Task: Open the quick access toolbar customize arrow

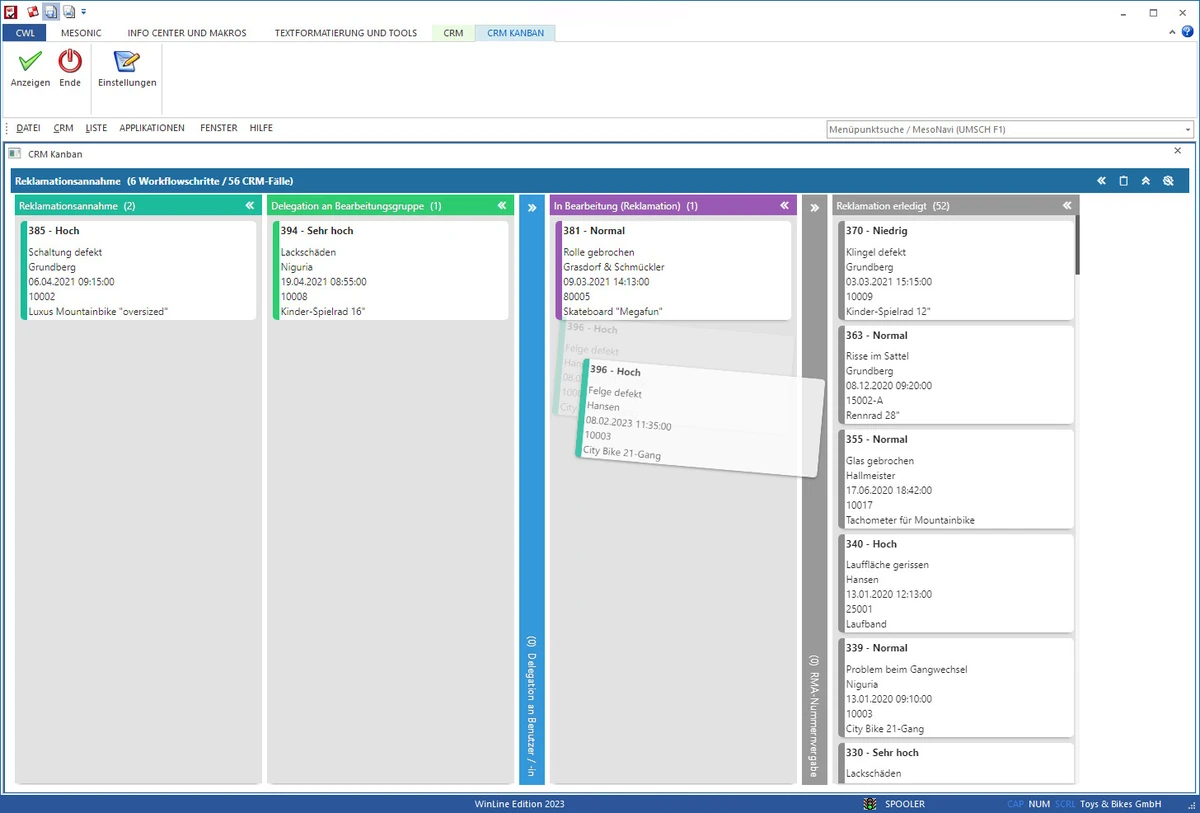Action: tap(84, 12)
